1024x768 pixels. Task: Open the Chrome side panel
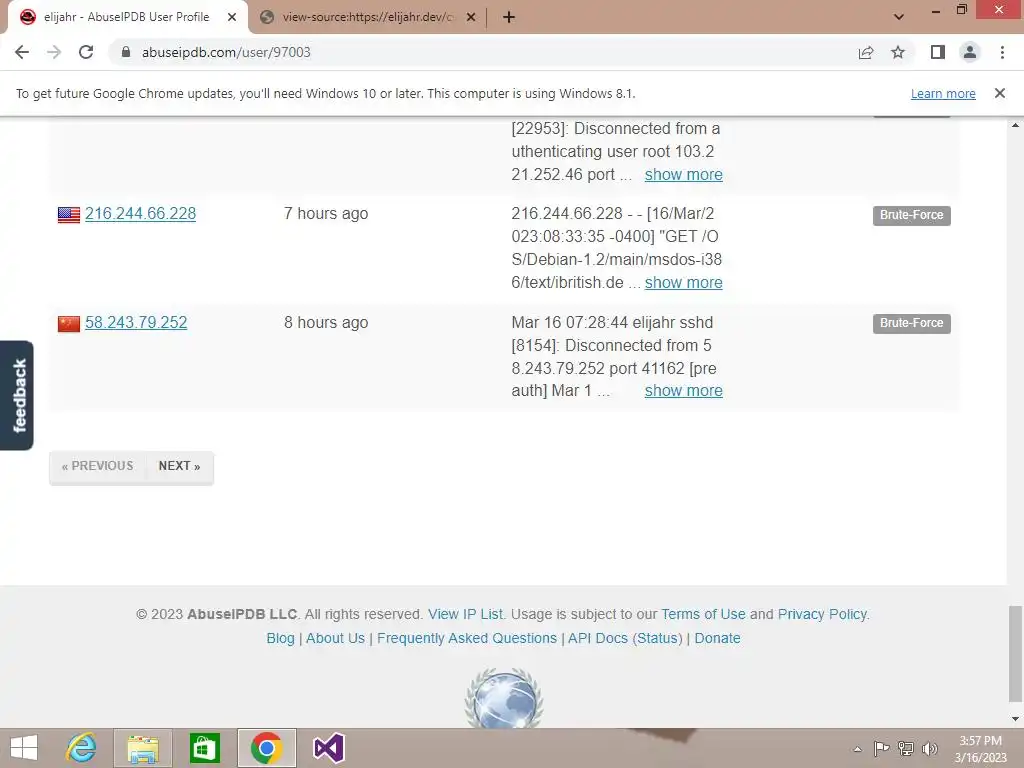938,52
